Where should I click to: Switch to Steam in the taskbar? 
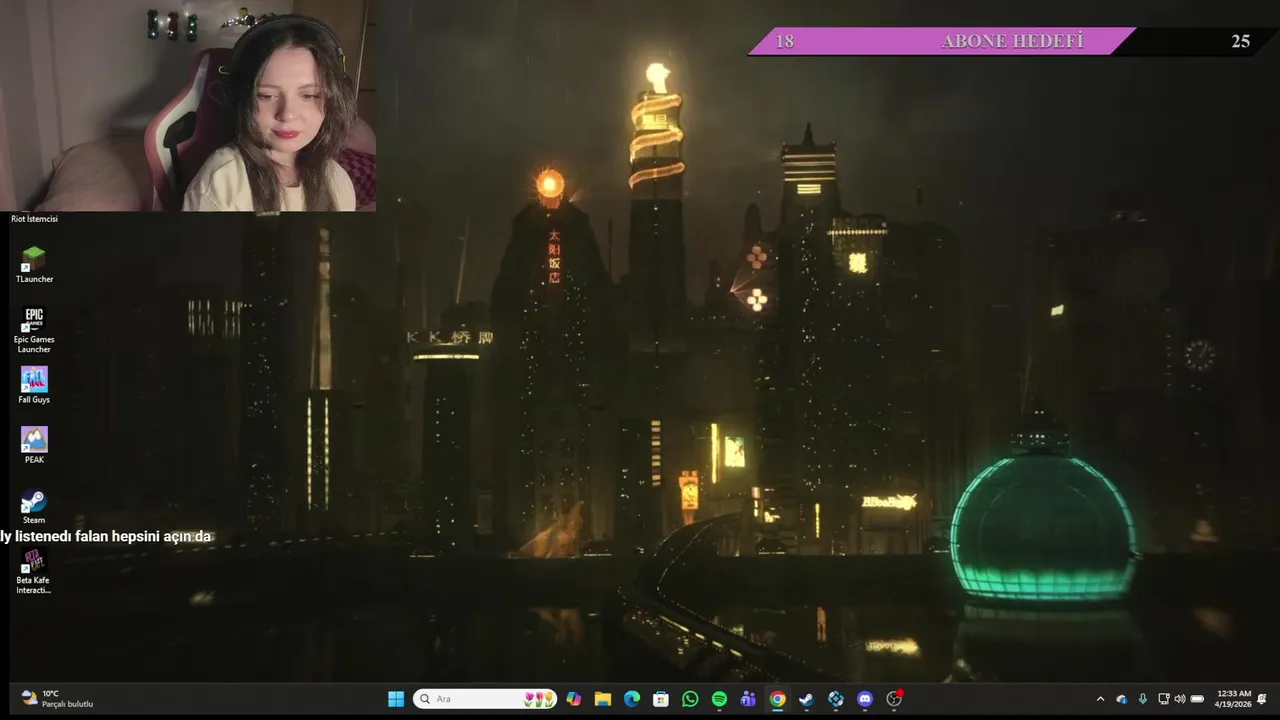806,699
